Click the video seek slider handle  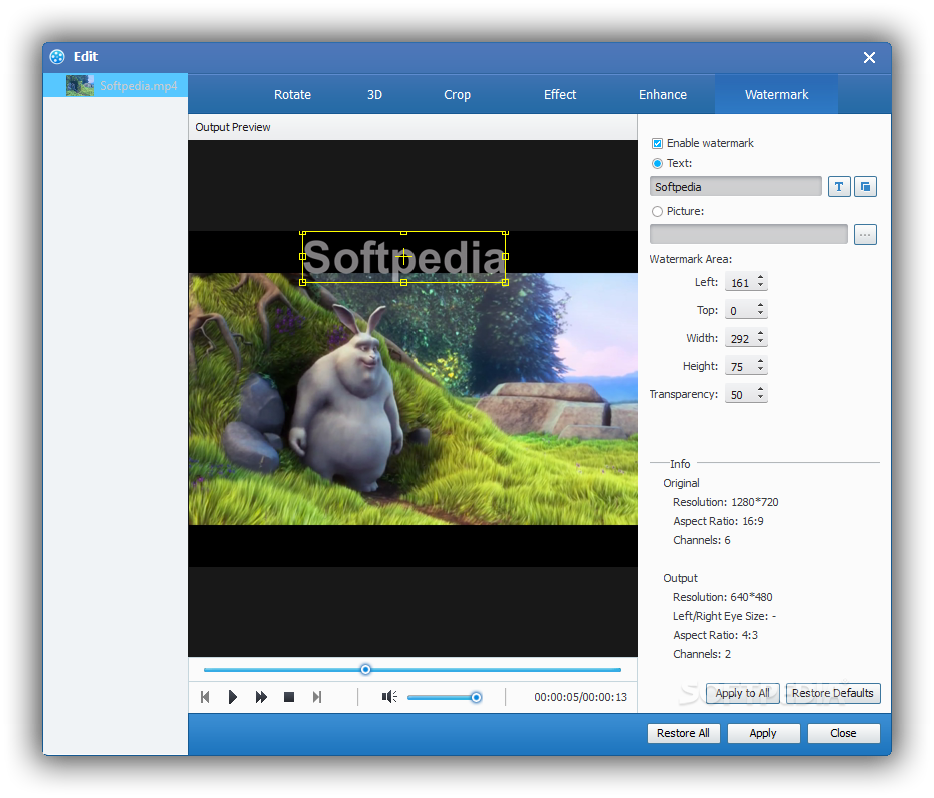pos(366,670)
